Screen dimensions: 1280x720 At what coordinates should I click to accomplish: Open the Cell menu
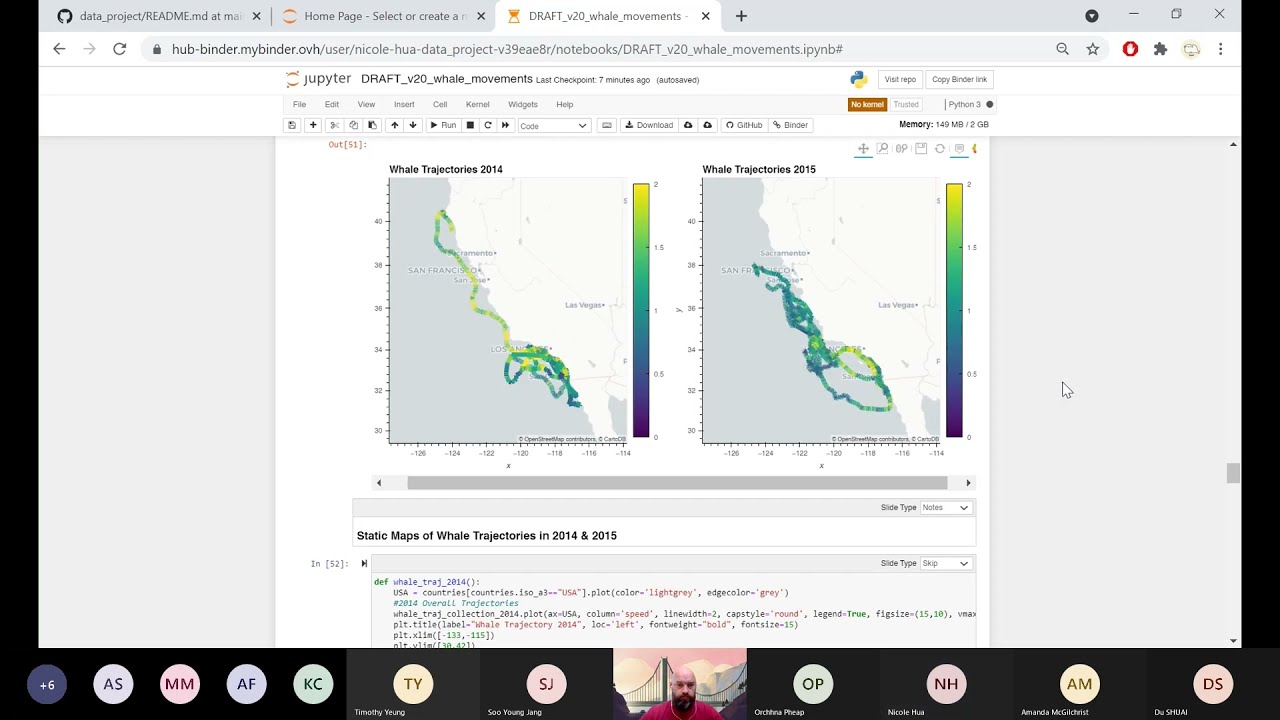click(x=440, y=104)
